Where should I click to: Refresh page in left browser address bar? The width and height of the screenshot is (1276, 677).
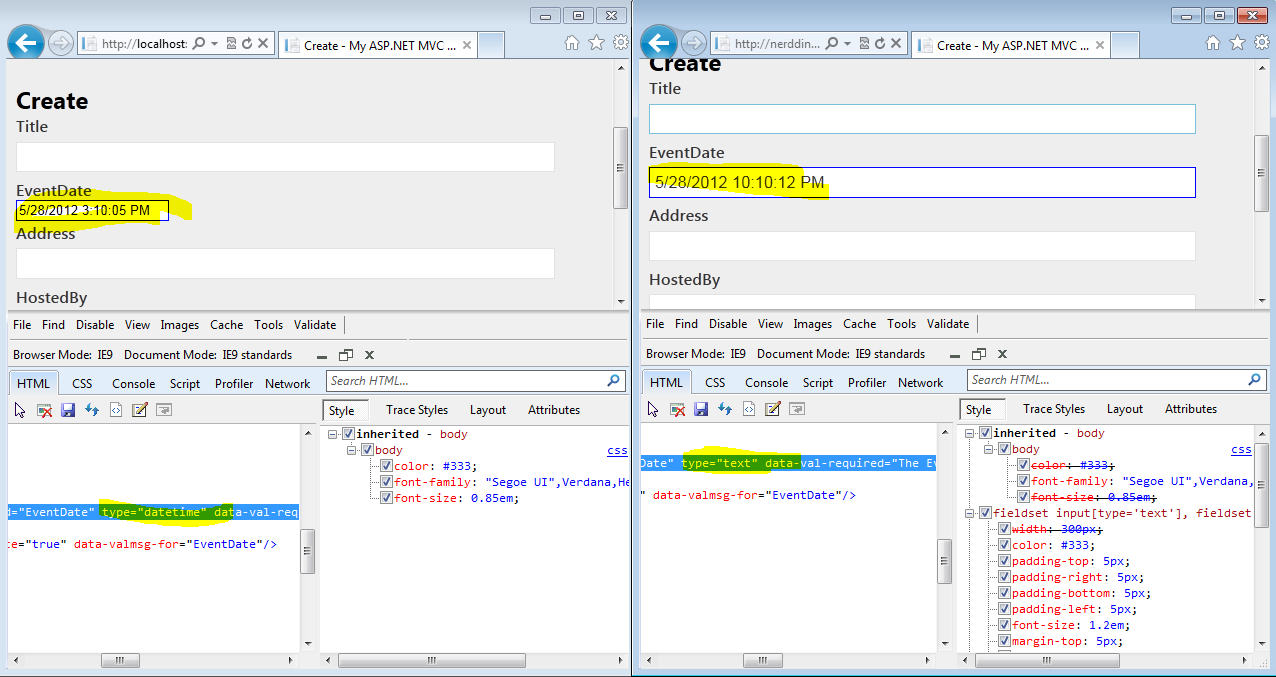pos(246,44)
